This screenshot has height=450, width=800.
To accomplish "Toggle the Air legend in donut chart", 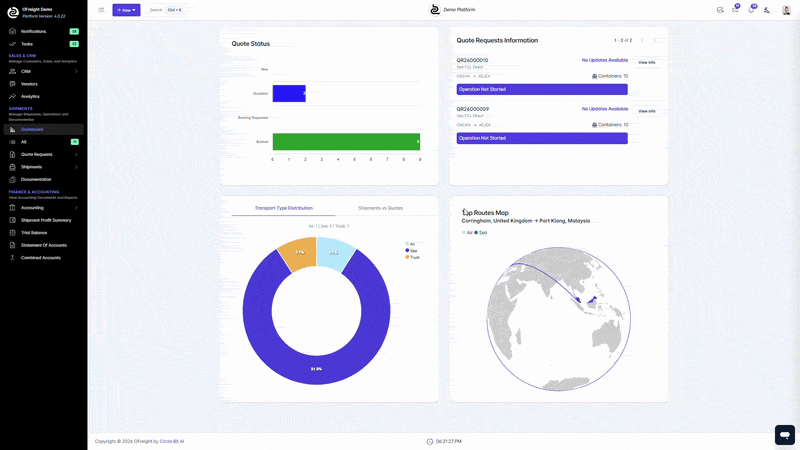I will click(410, 243).
